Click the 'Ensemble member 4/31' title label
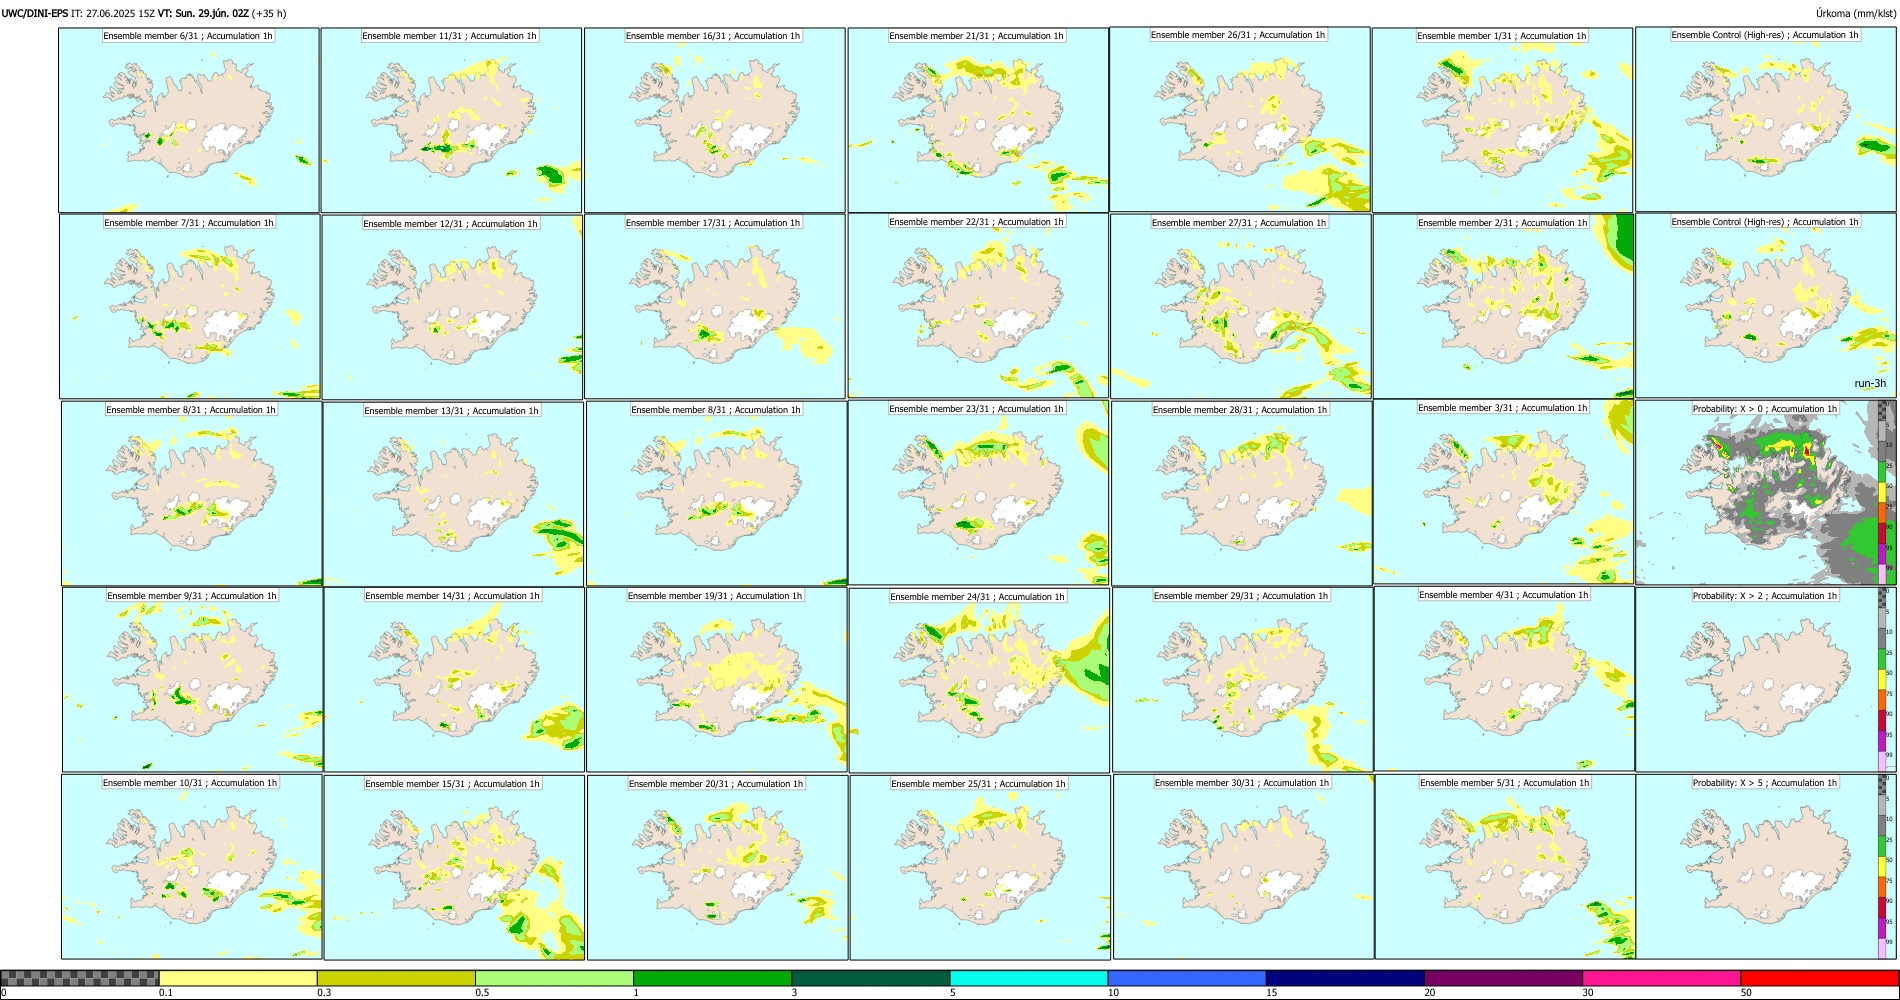 point(1504,595)
